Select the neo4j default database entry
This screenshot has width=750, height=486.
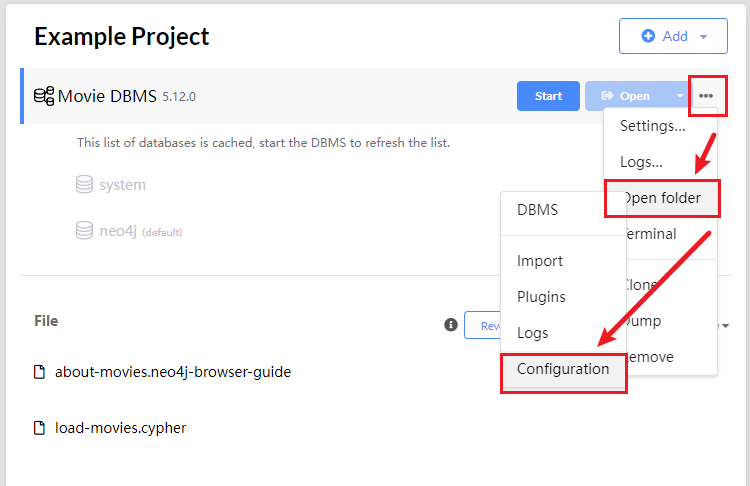[120, 231]
